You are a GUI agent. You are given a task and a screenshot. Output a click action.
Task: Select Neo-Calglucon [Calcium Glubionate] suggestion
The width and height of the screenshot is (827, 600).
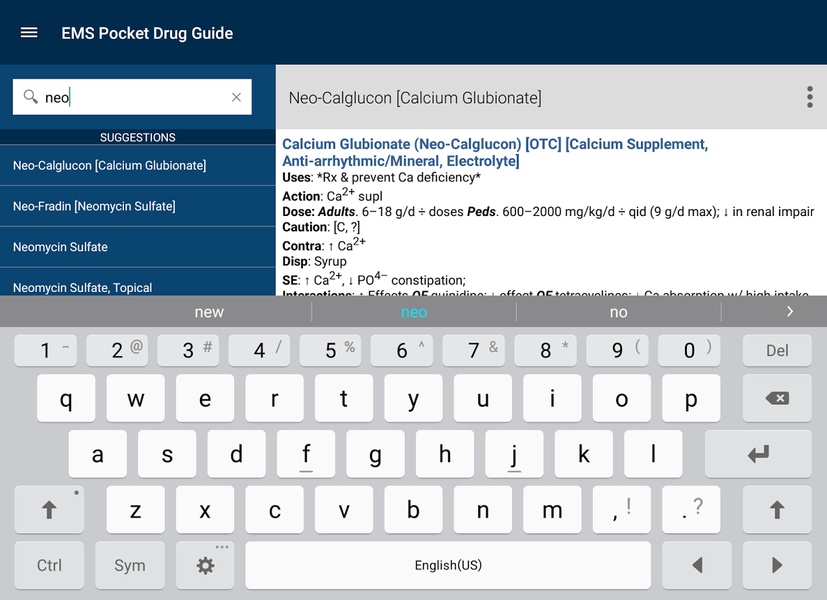pyautogui.click(x=138, y=166)
